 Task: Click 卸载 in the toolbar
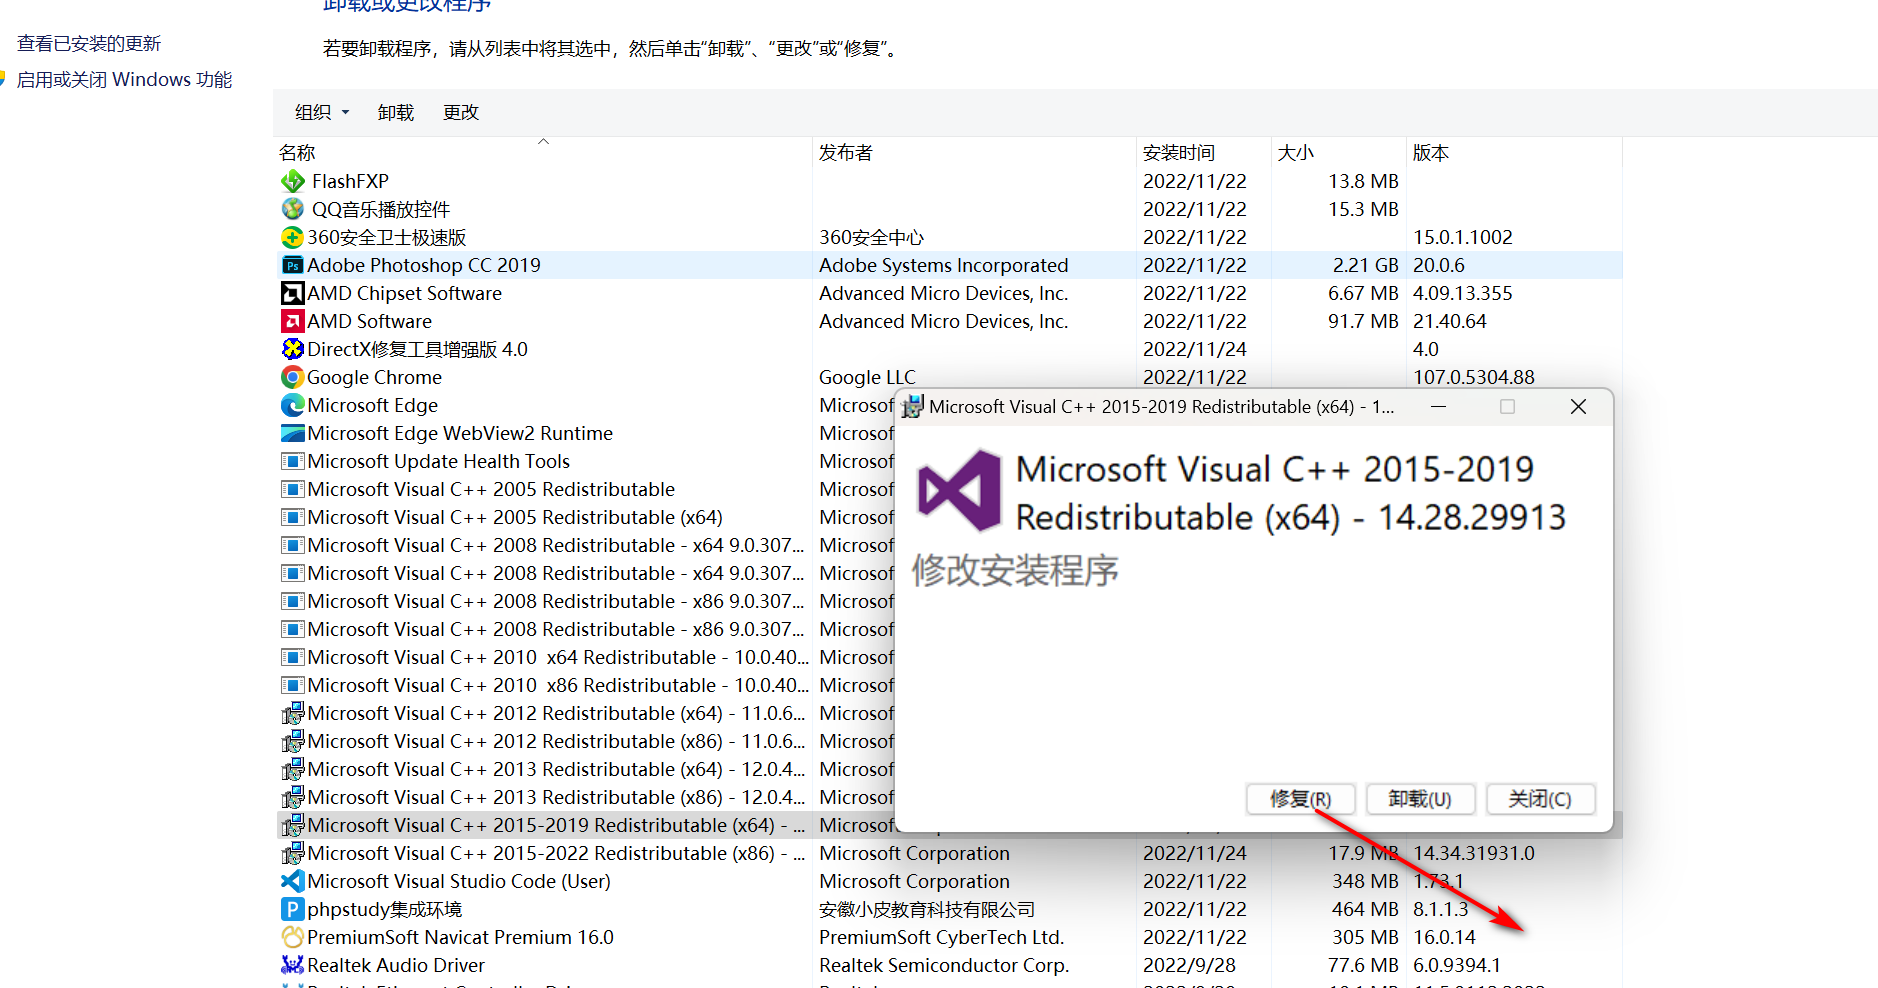(x=396, y=112)
